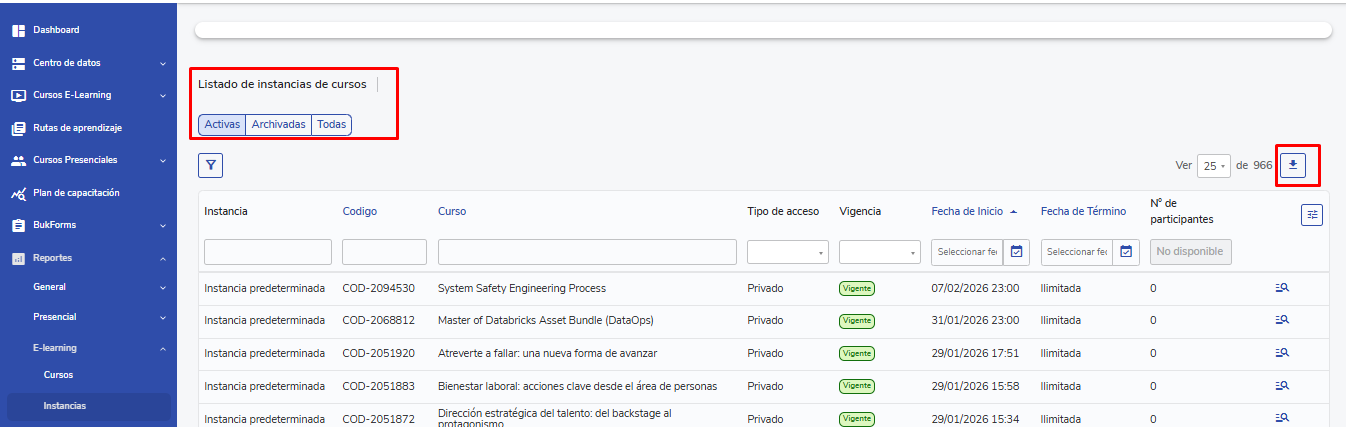Open the Tipo de acceso filter dropdown
Image resolution: width=1346 pixels, height=427 pixels.
pyautogui.click(x=787, y=252)
